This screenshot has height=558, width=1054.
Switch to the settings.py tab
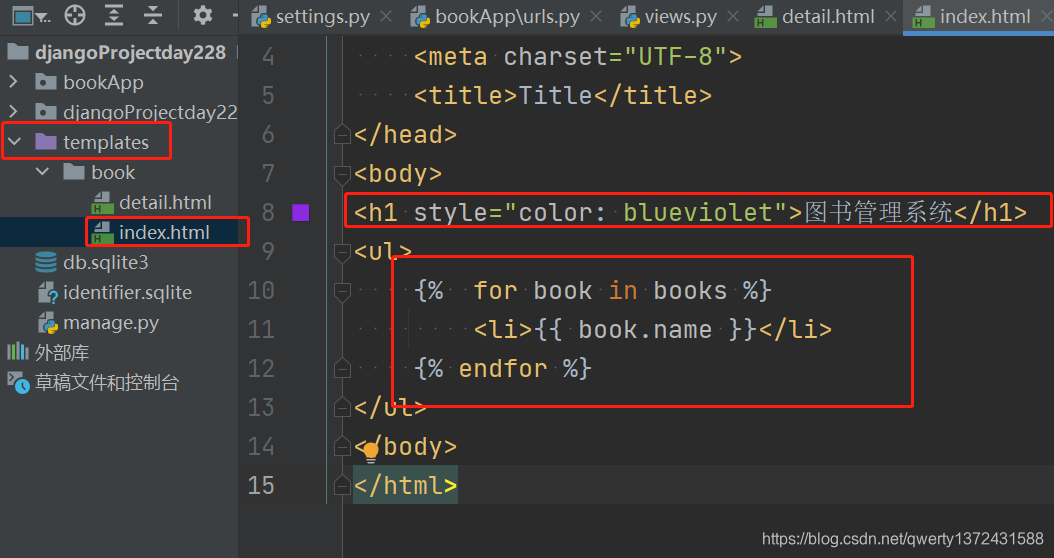[323, 17]
